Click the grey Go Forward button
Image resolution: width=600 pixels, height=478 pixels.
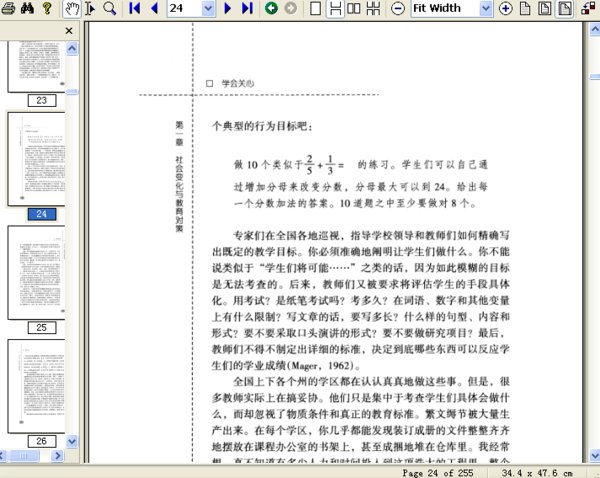click(x=291, y=8)
